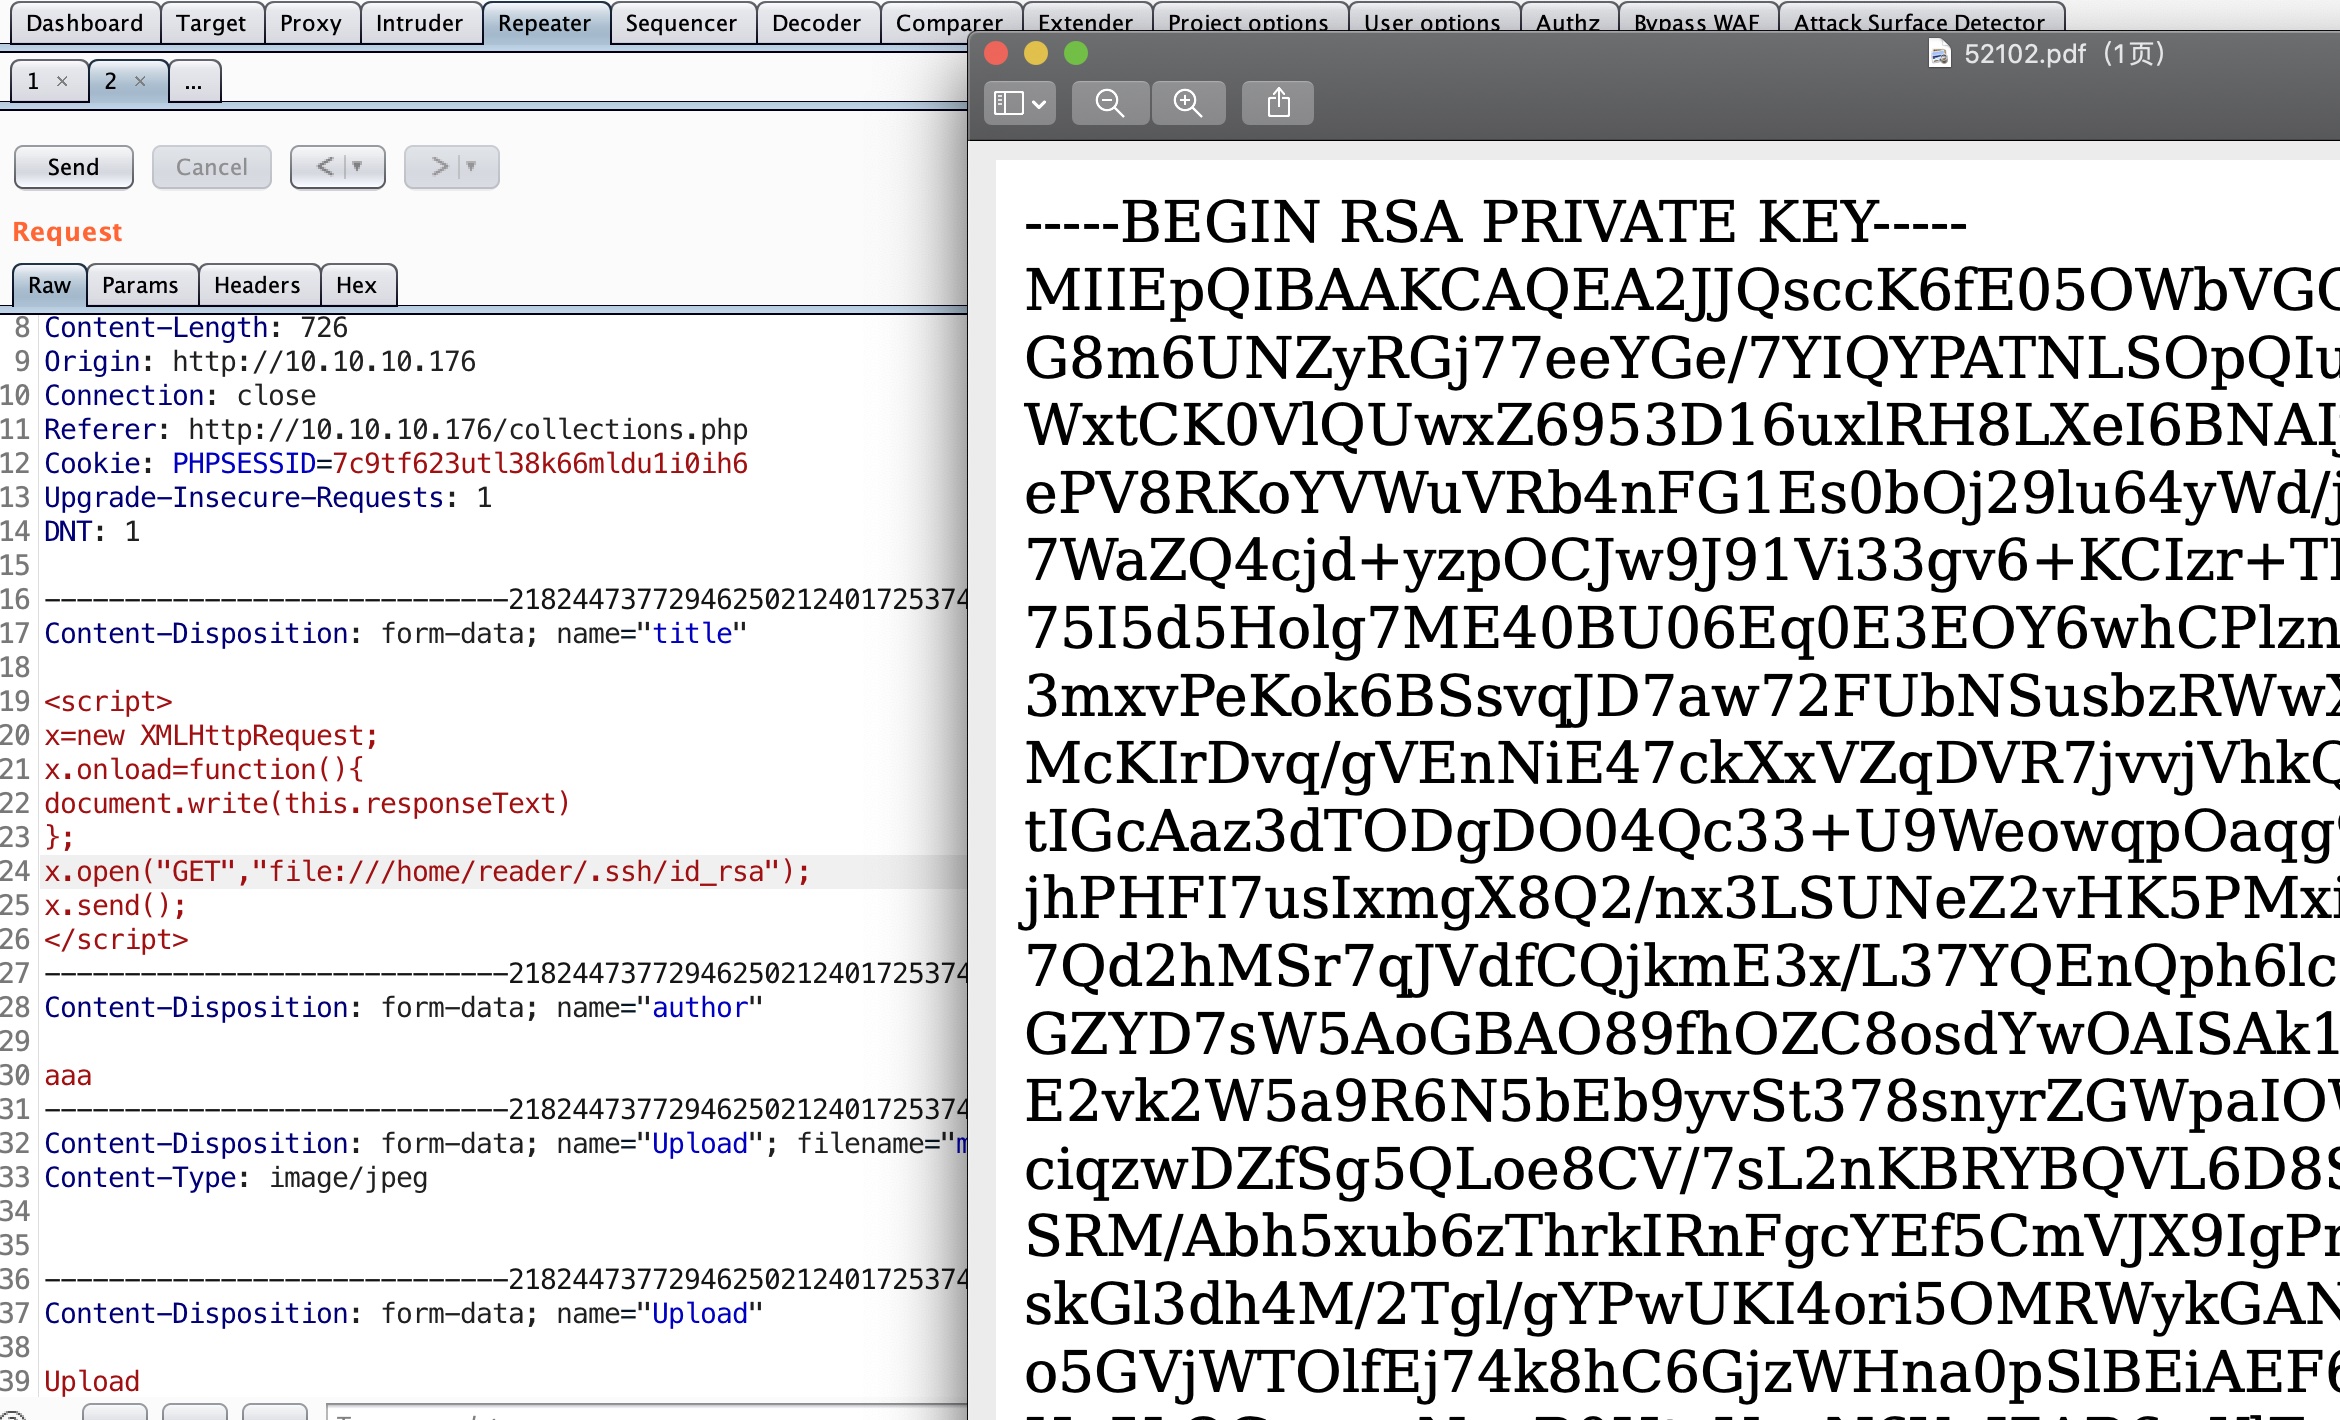The width and height of the screenshot is (2340, 1420).
Task: Click the share icon in Preview toolbar
Action: tap(1278, 103)
